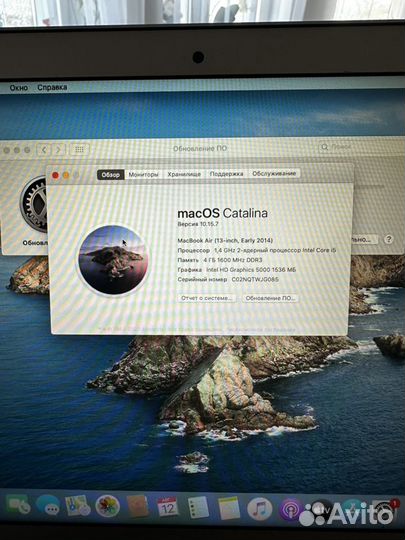Click the Графика Intel HD Graphics 5000 line
405x540 pixels.
237,270
